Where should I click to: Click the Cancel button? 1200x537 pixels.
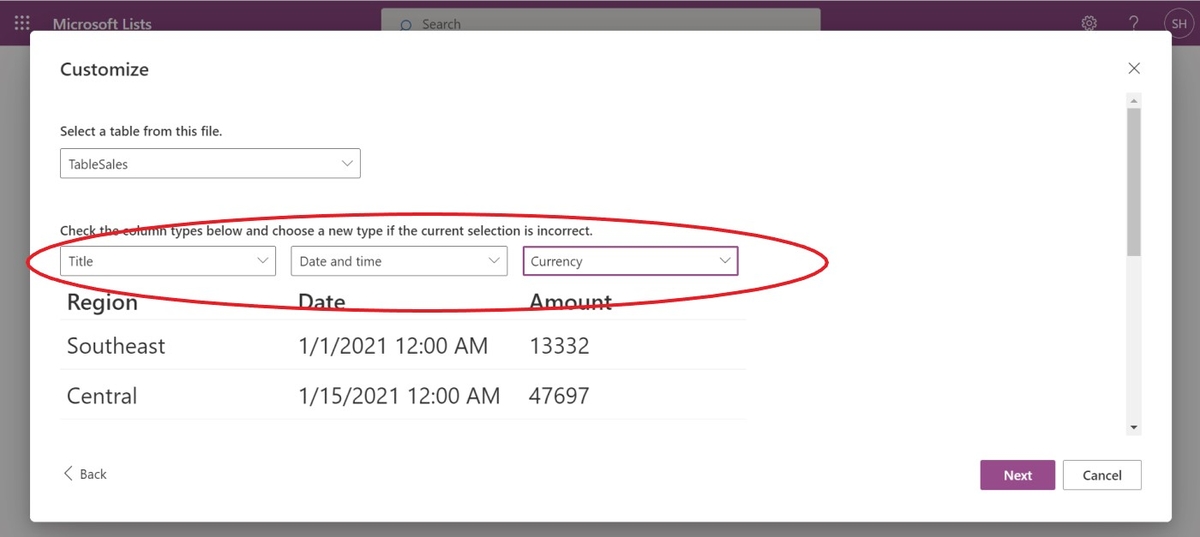[1101, 475]
